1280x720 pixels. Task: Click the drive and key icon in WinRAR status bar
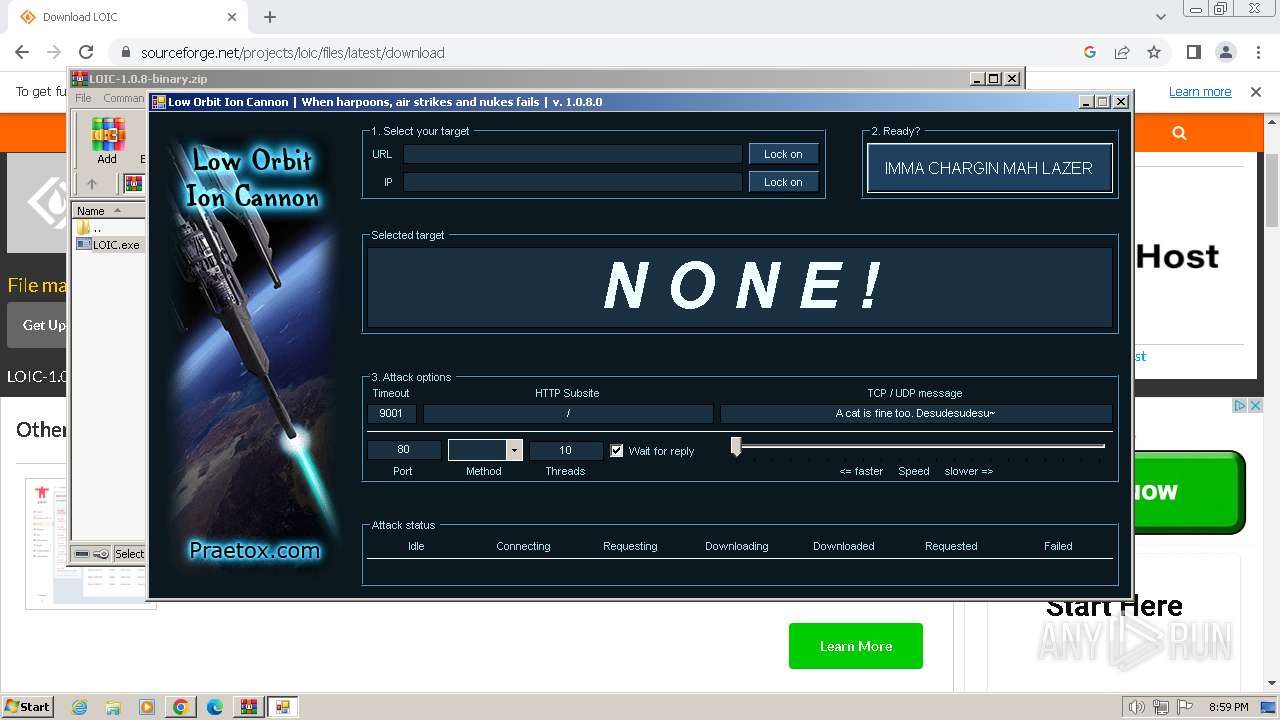click(x=91, y=554)
